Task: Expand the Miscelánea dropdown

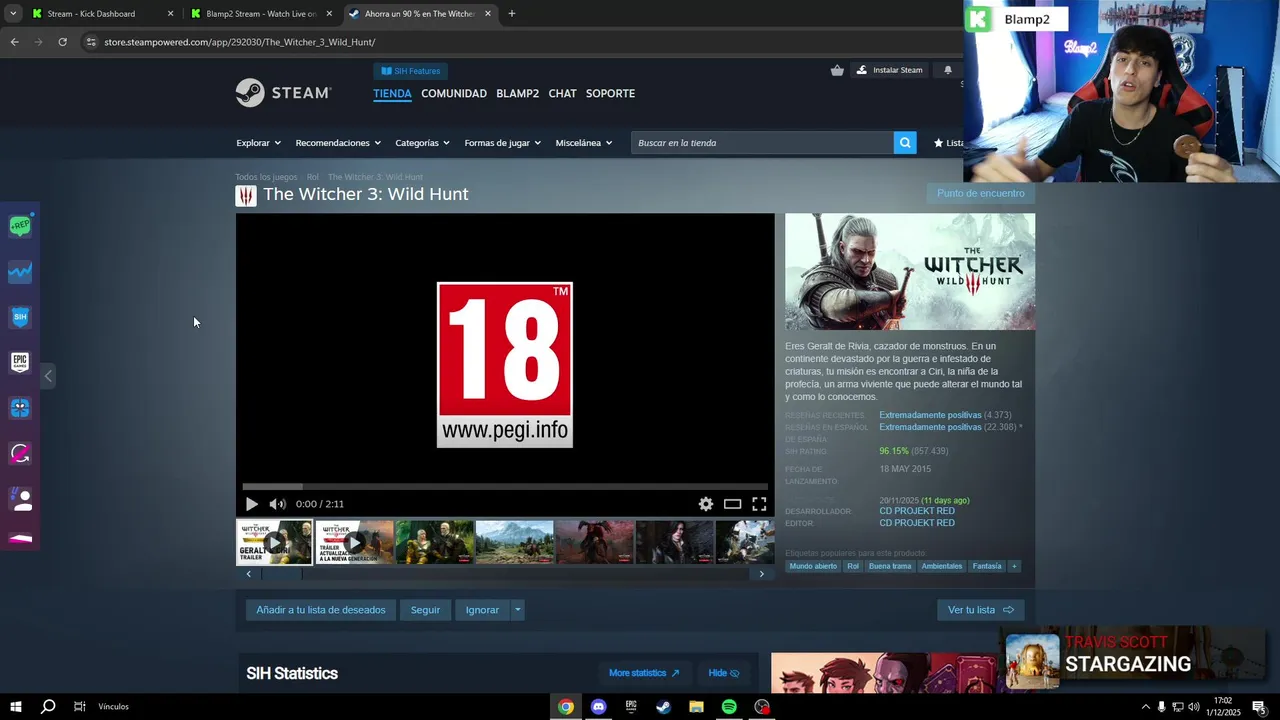Action: click(583, 143)
